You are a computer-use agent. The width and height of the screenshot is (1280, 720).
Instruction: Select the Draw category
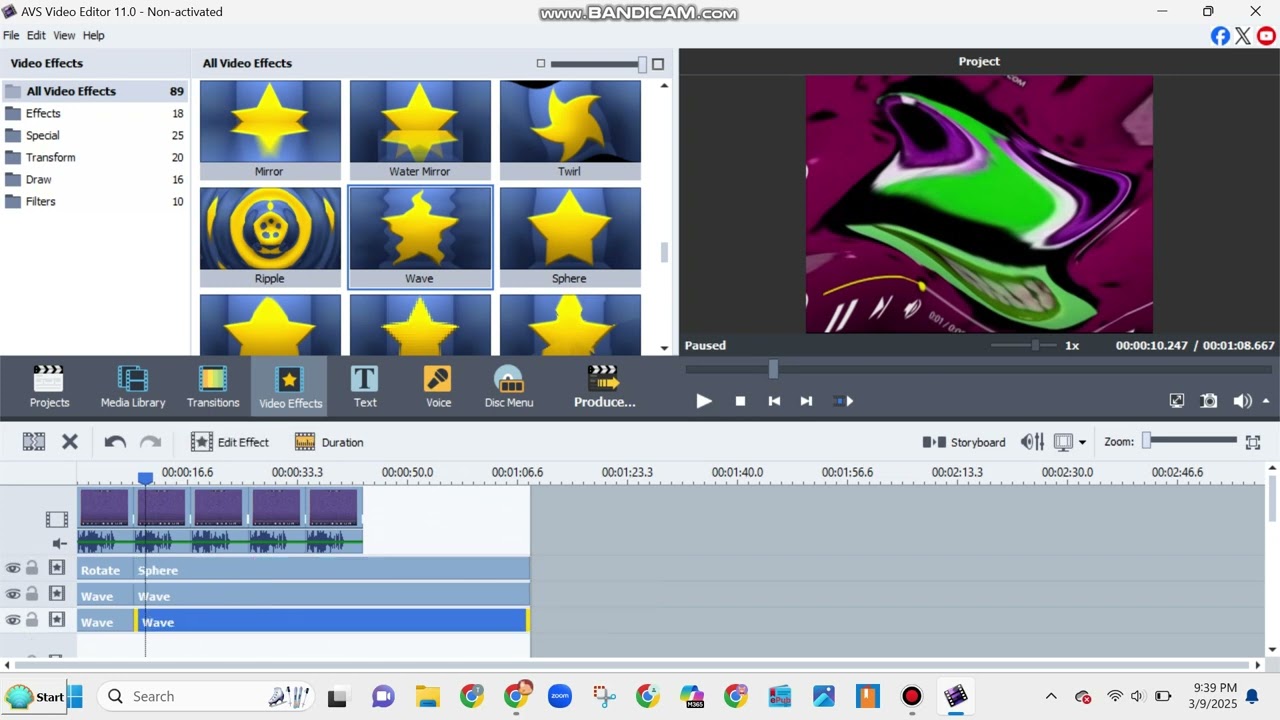click(x=94, y=179)
